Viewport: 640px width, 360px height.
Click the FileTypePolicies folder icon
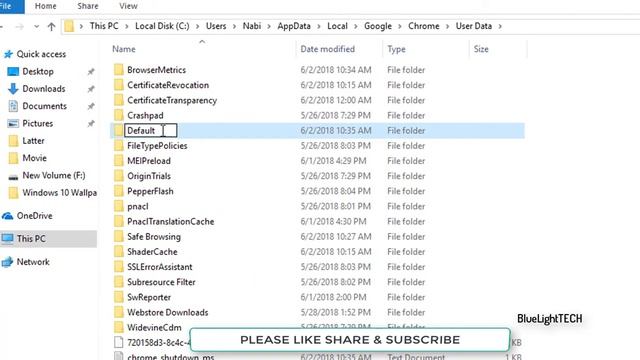(118, 146)
